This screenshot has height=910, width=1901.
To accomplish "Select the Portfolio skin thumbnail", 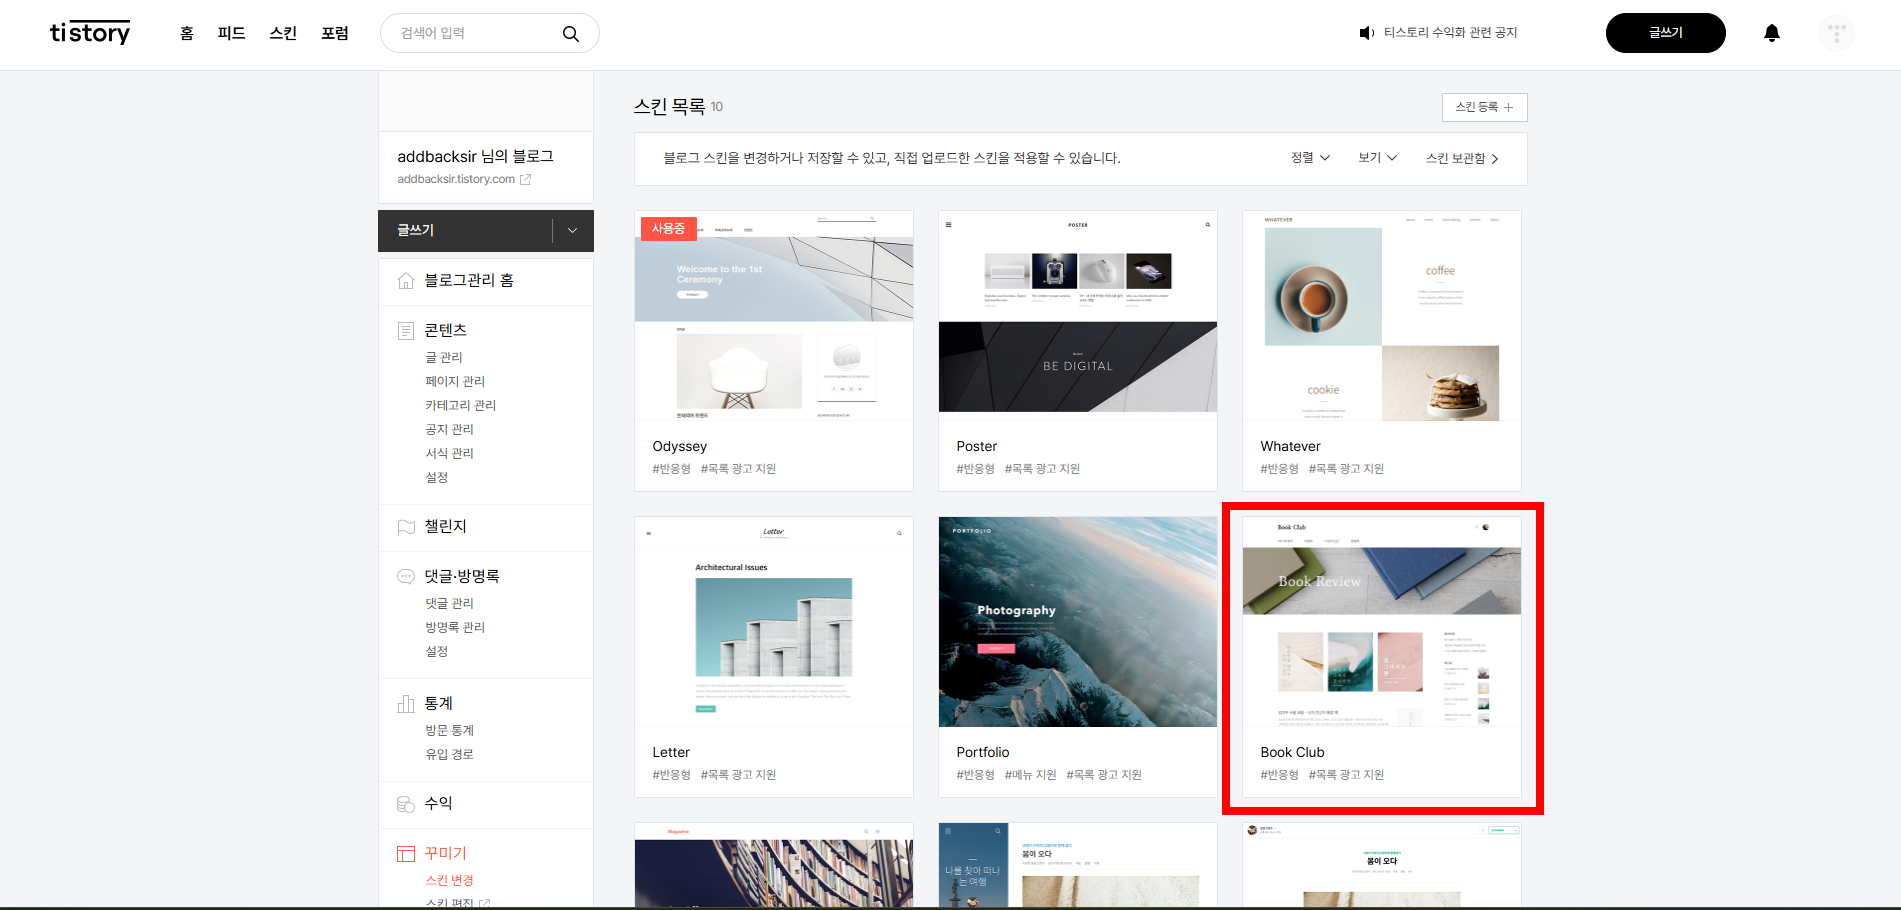I will point(1078,622).
